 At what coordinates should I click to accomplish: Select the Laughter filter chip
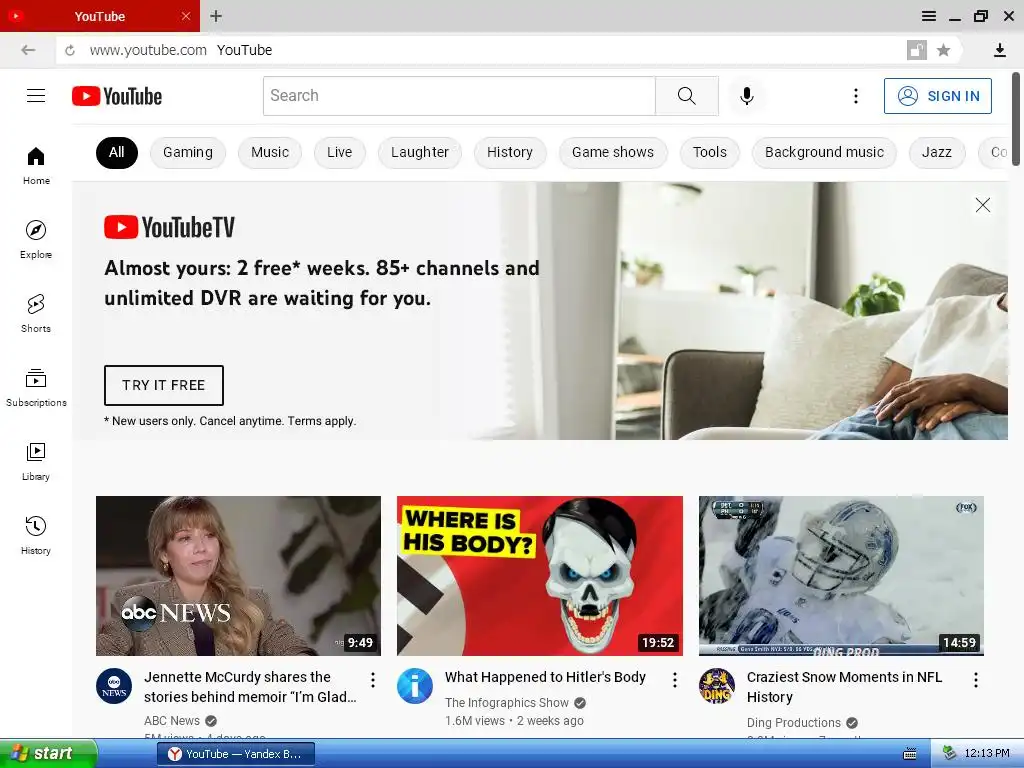[x=420, y=153]
